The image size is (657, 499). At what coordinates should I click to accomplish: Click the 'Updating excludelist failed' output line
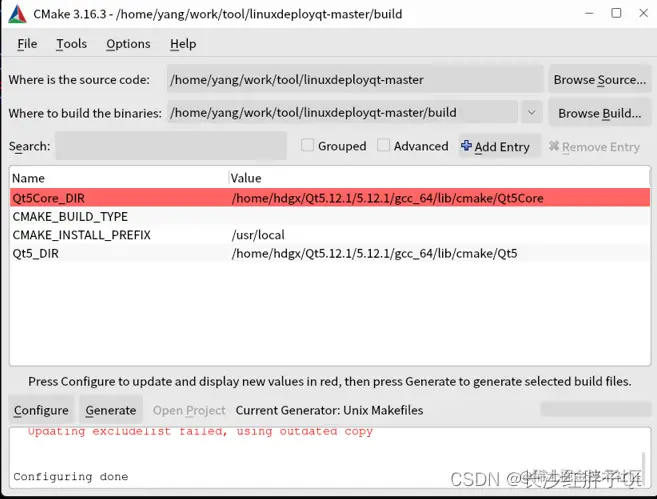click(200, 432)
